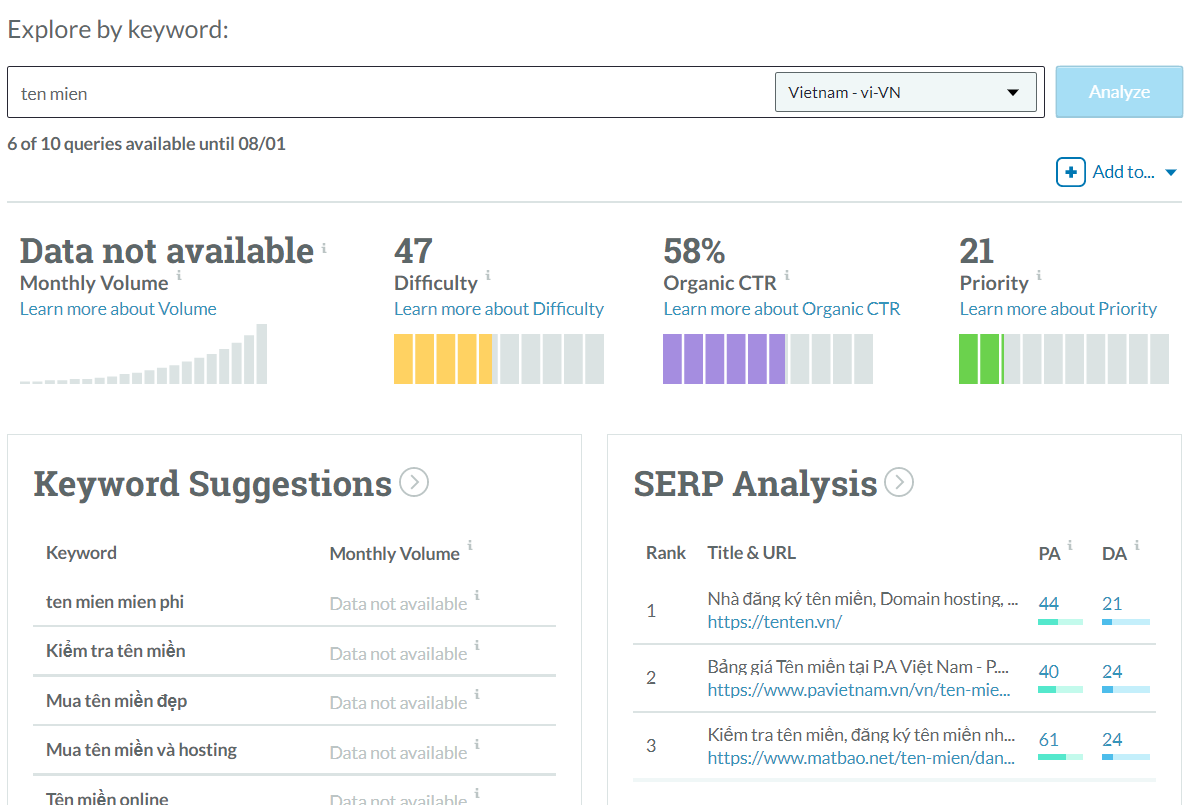Click the info icon next to Difficulty
1191x805 pixels.
(x=488, y=276)
